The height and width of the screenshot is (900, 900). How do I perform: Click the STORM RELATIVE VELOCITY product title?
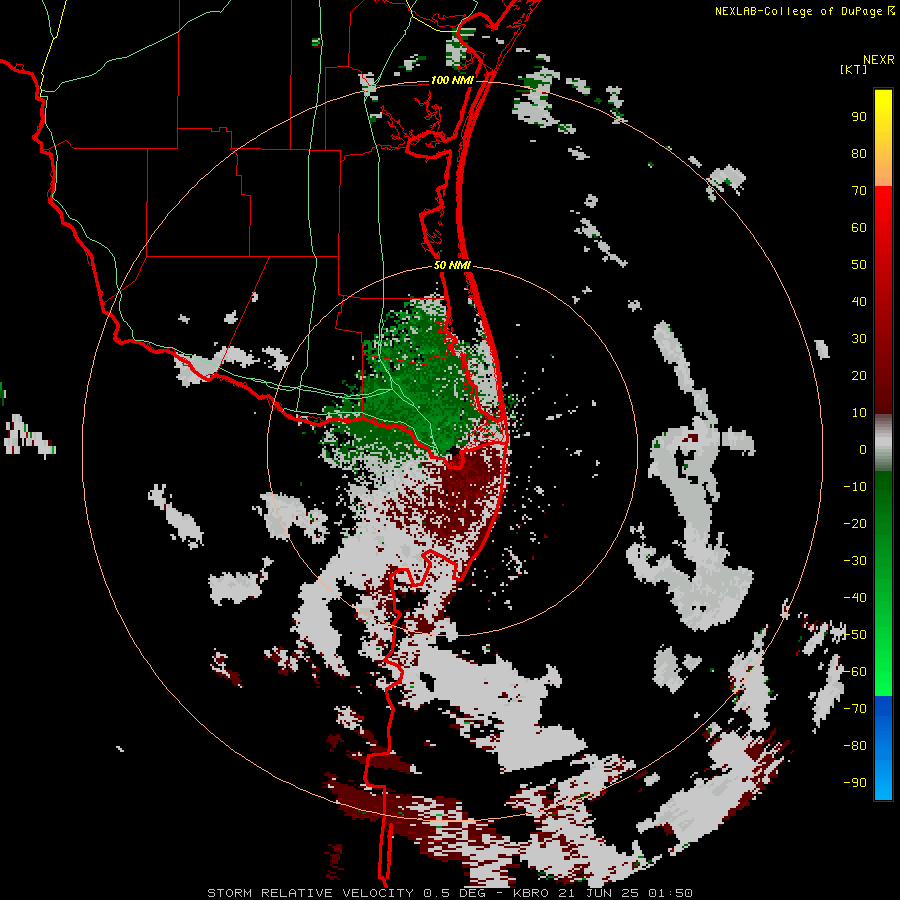coord(310,893)
